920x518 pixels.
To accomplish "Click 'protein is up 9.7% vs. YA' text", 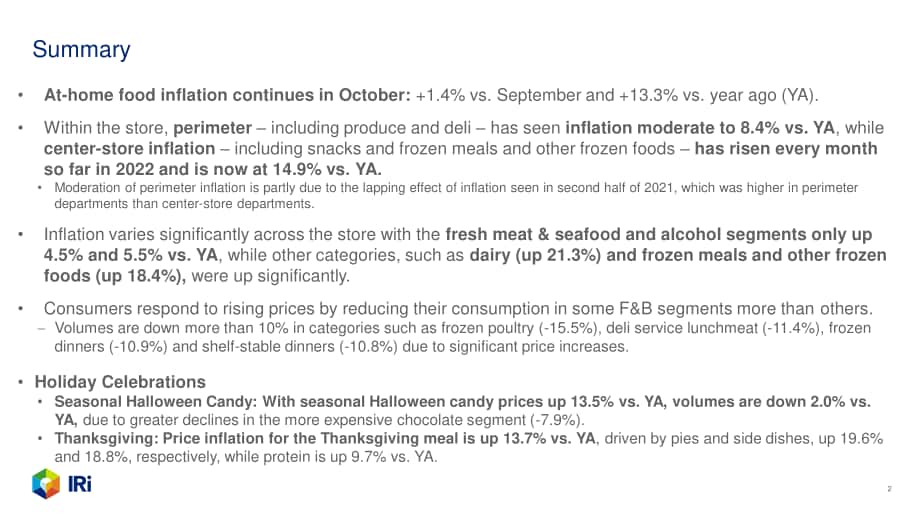I will 350,457.
